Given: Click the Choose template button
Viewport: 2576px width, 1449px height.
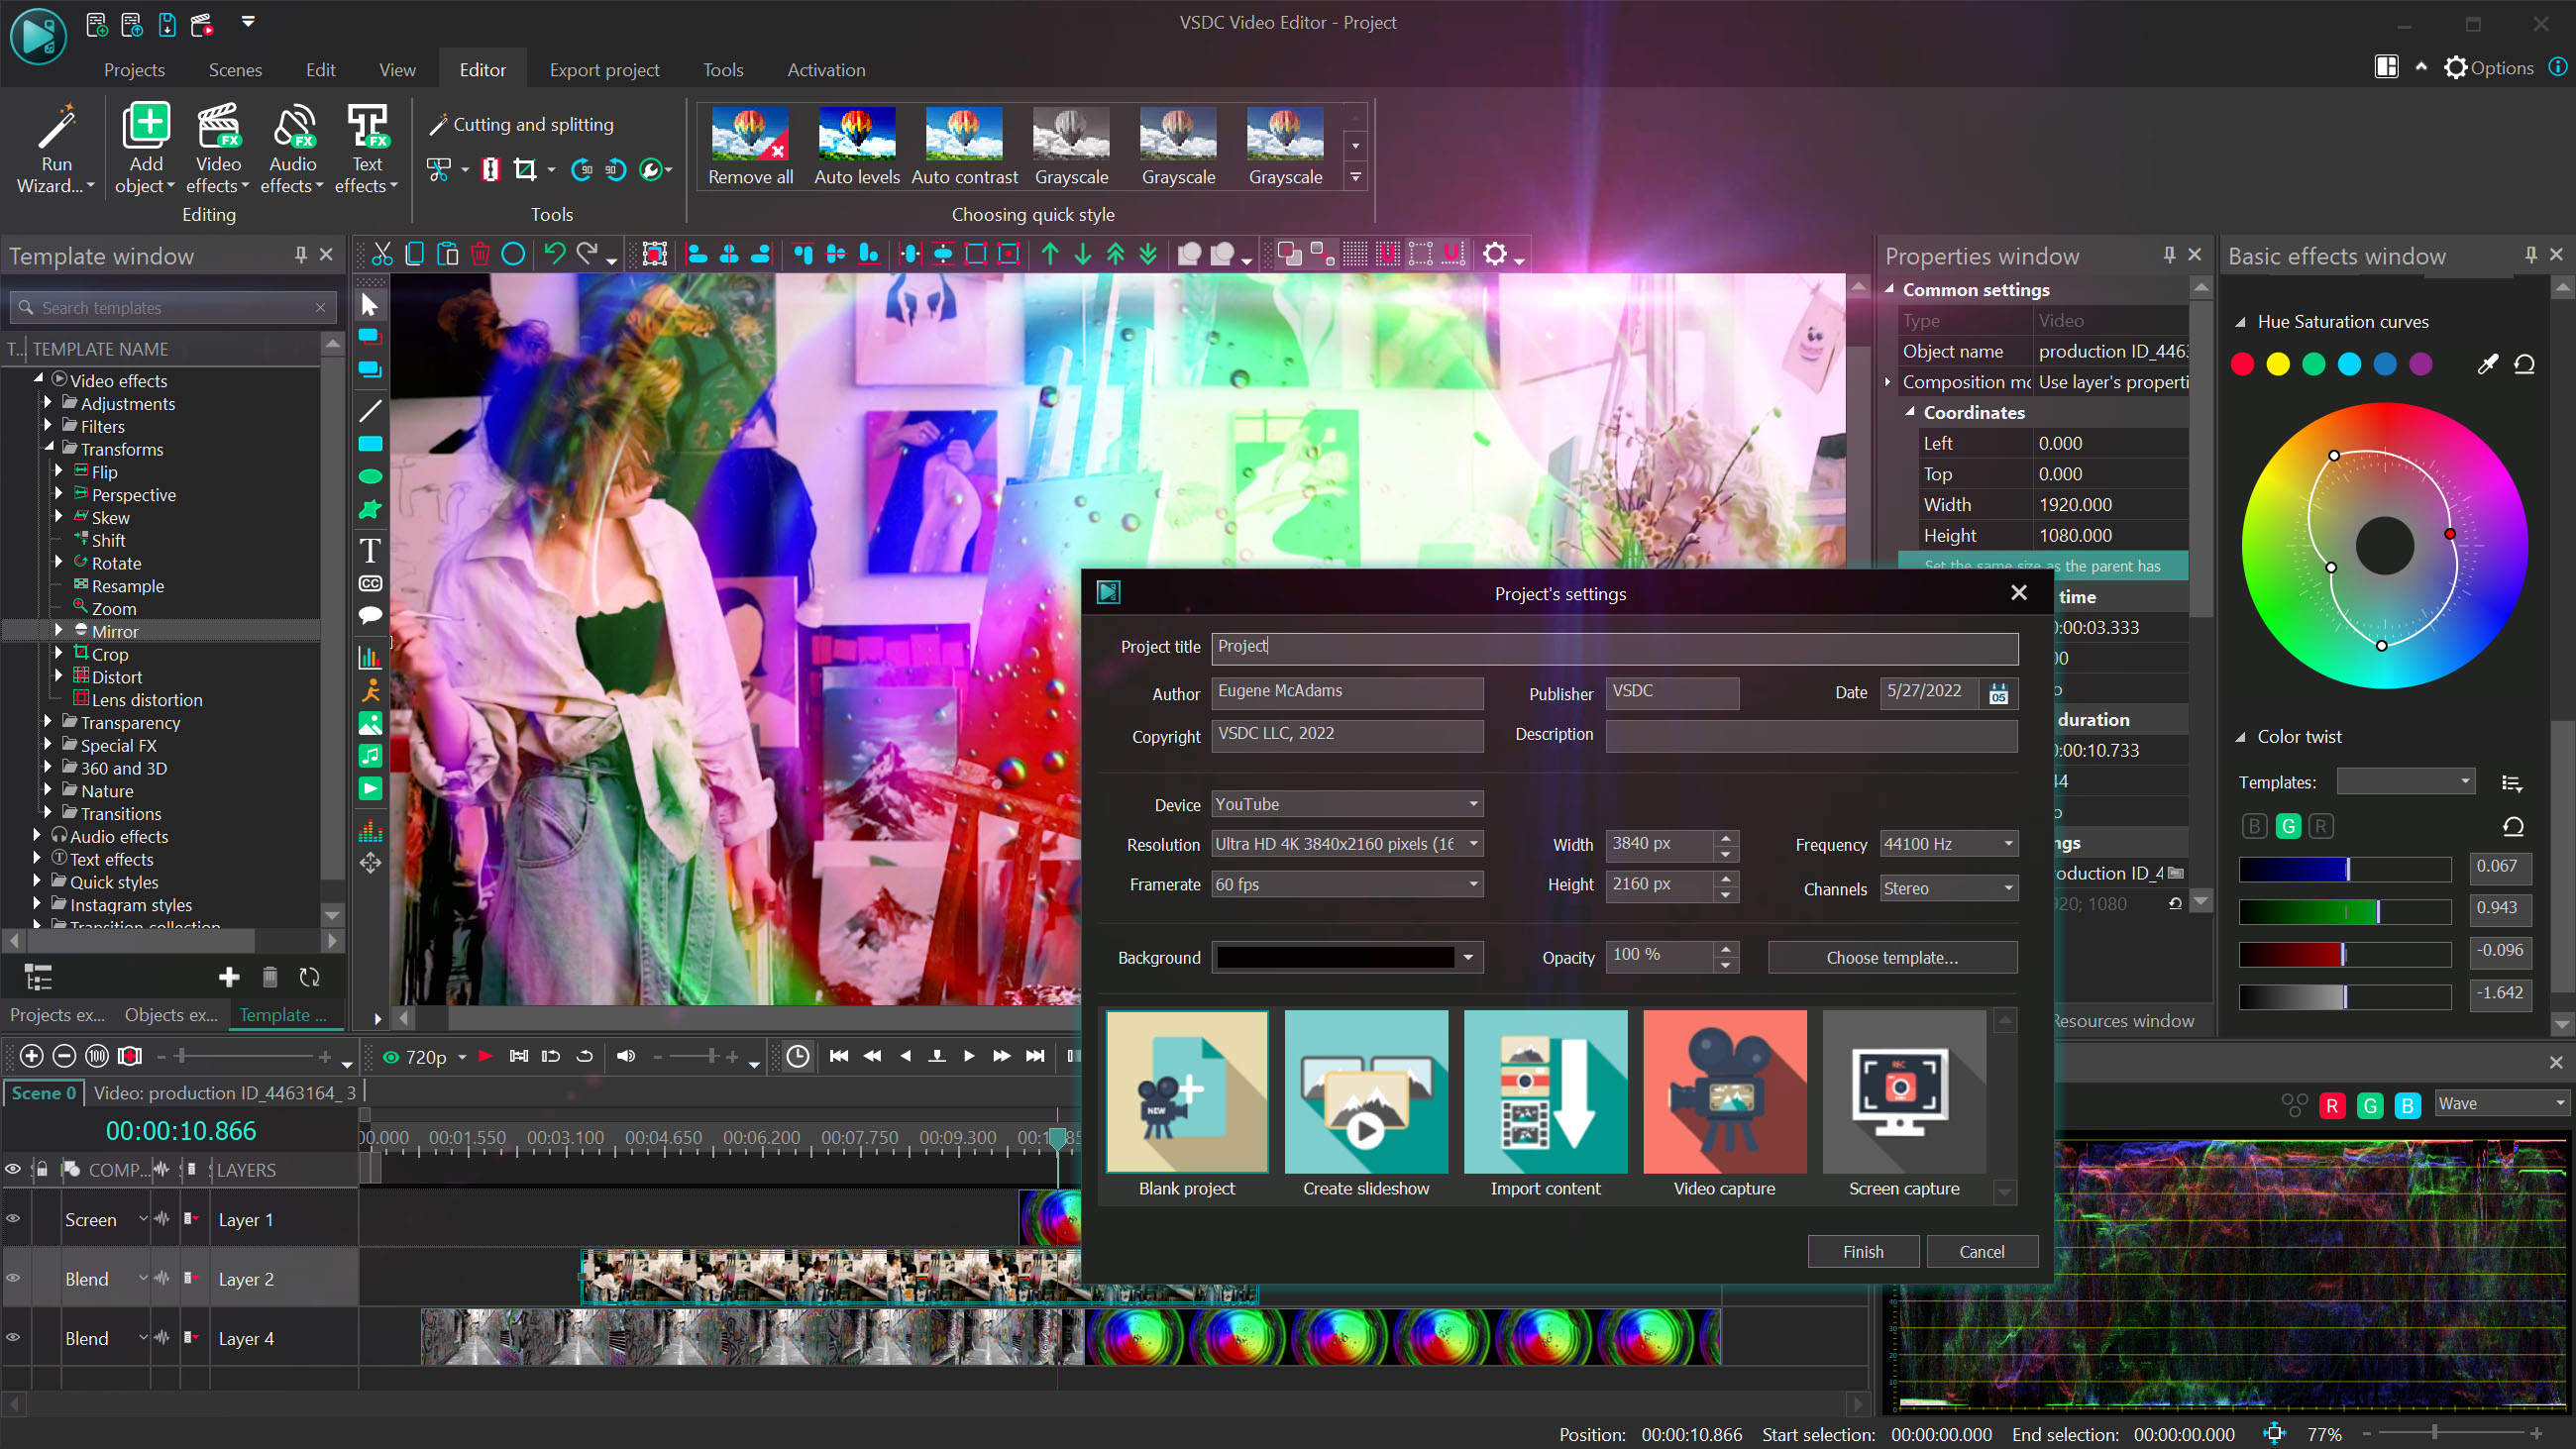Looking at the screenshot, I should [x=1891, y=957].
